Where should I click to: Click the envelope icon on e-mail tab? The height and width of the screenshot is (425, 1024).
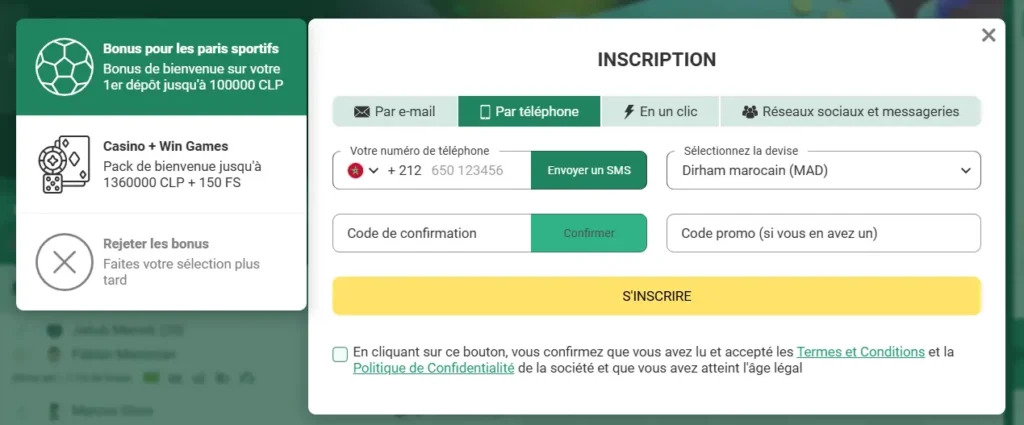(x=362, y=112)
